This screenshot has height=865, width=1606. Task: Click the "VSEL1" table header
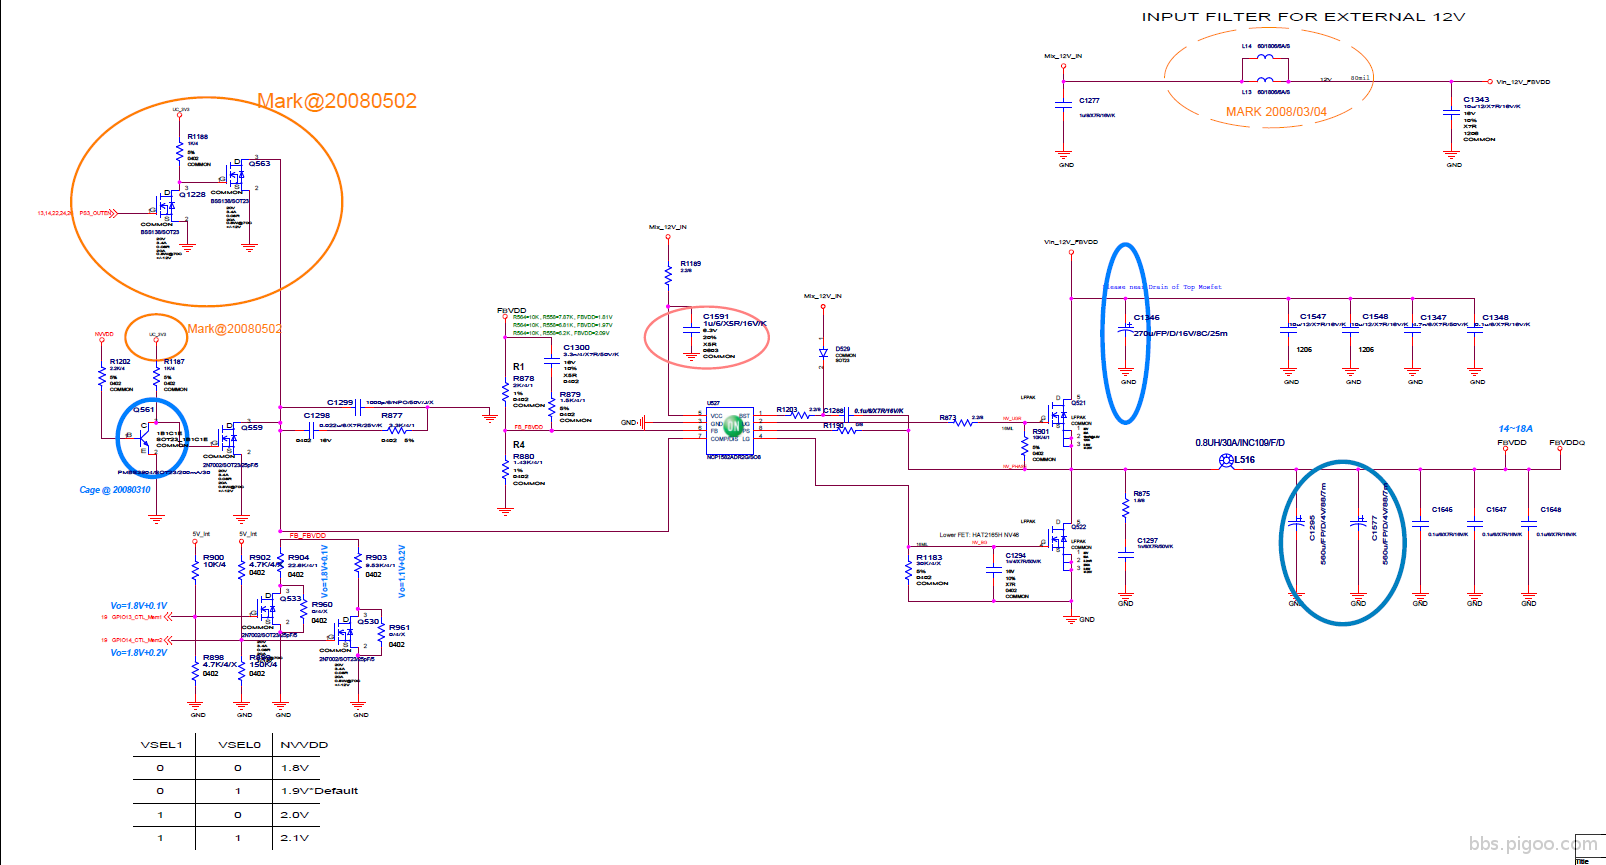pos(161,745)
